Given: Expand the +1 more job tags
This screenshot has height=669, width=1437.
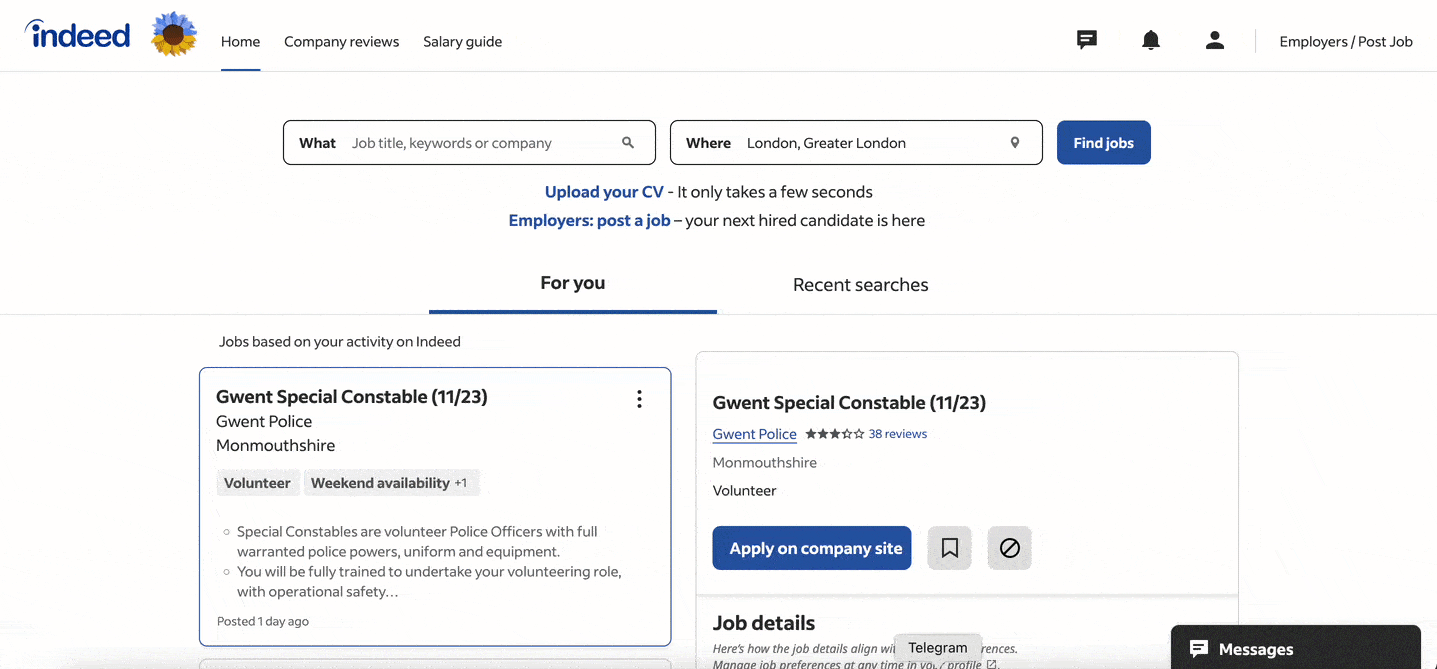Looking at the screenshot, I should pyautogui.click(x=461, y=483).
